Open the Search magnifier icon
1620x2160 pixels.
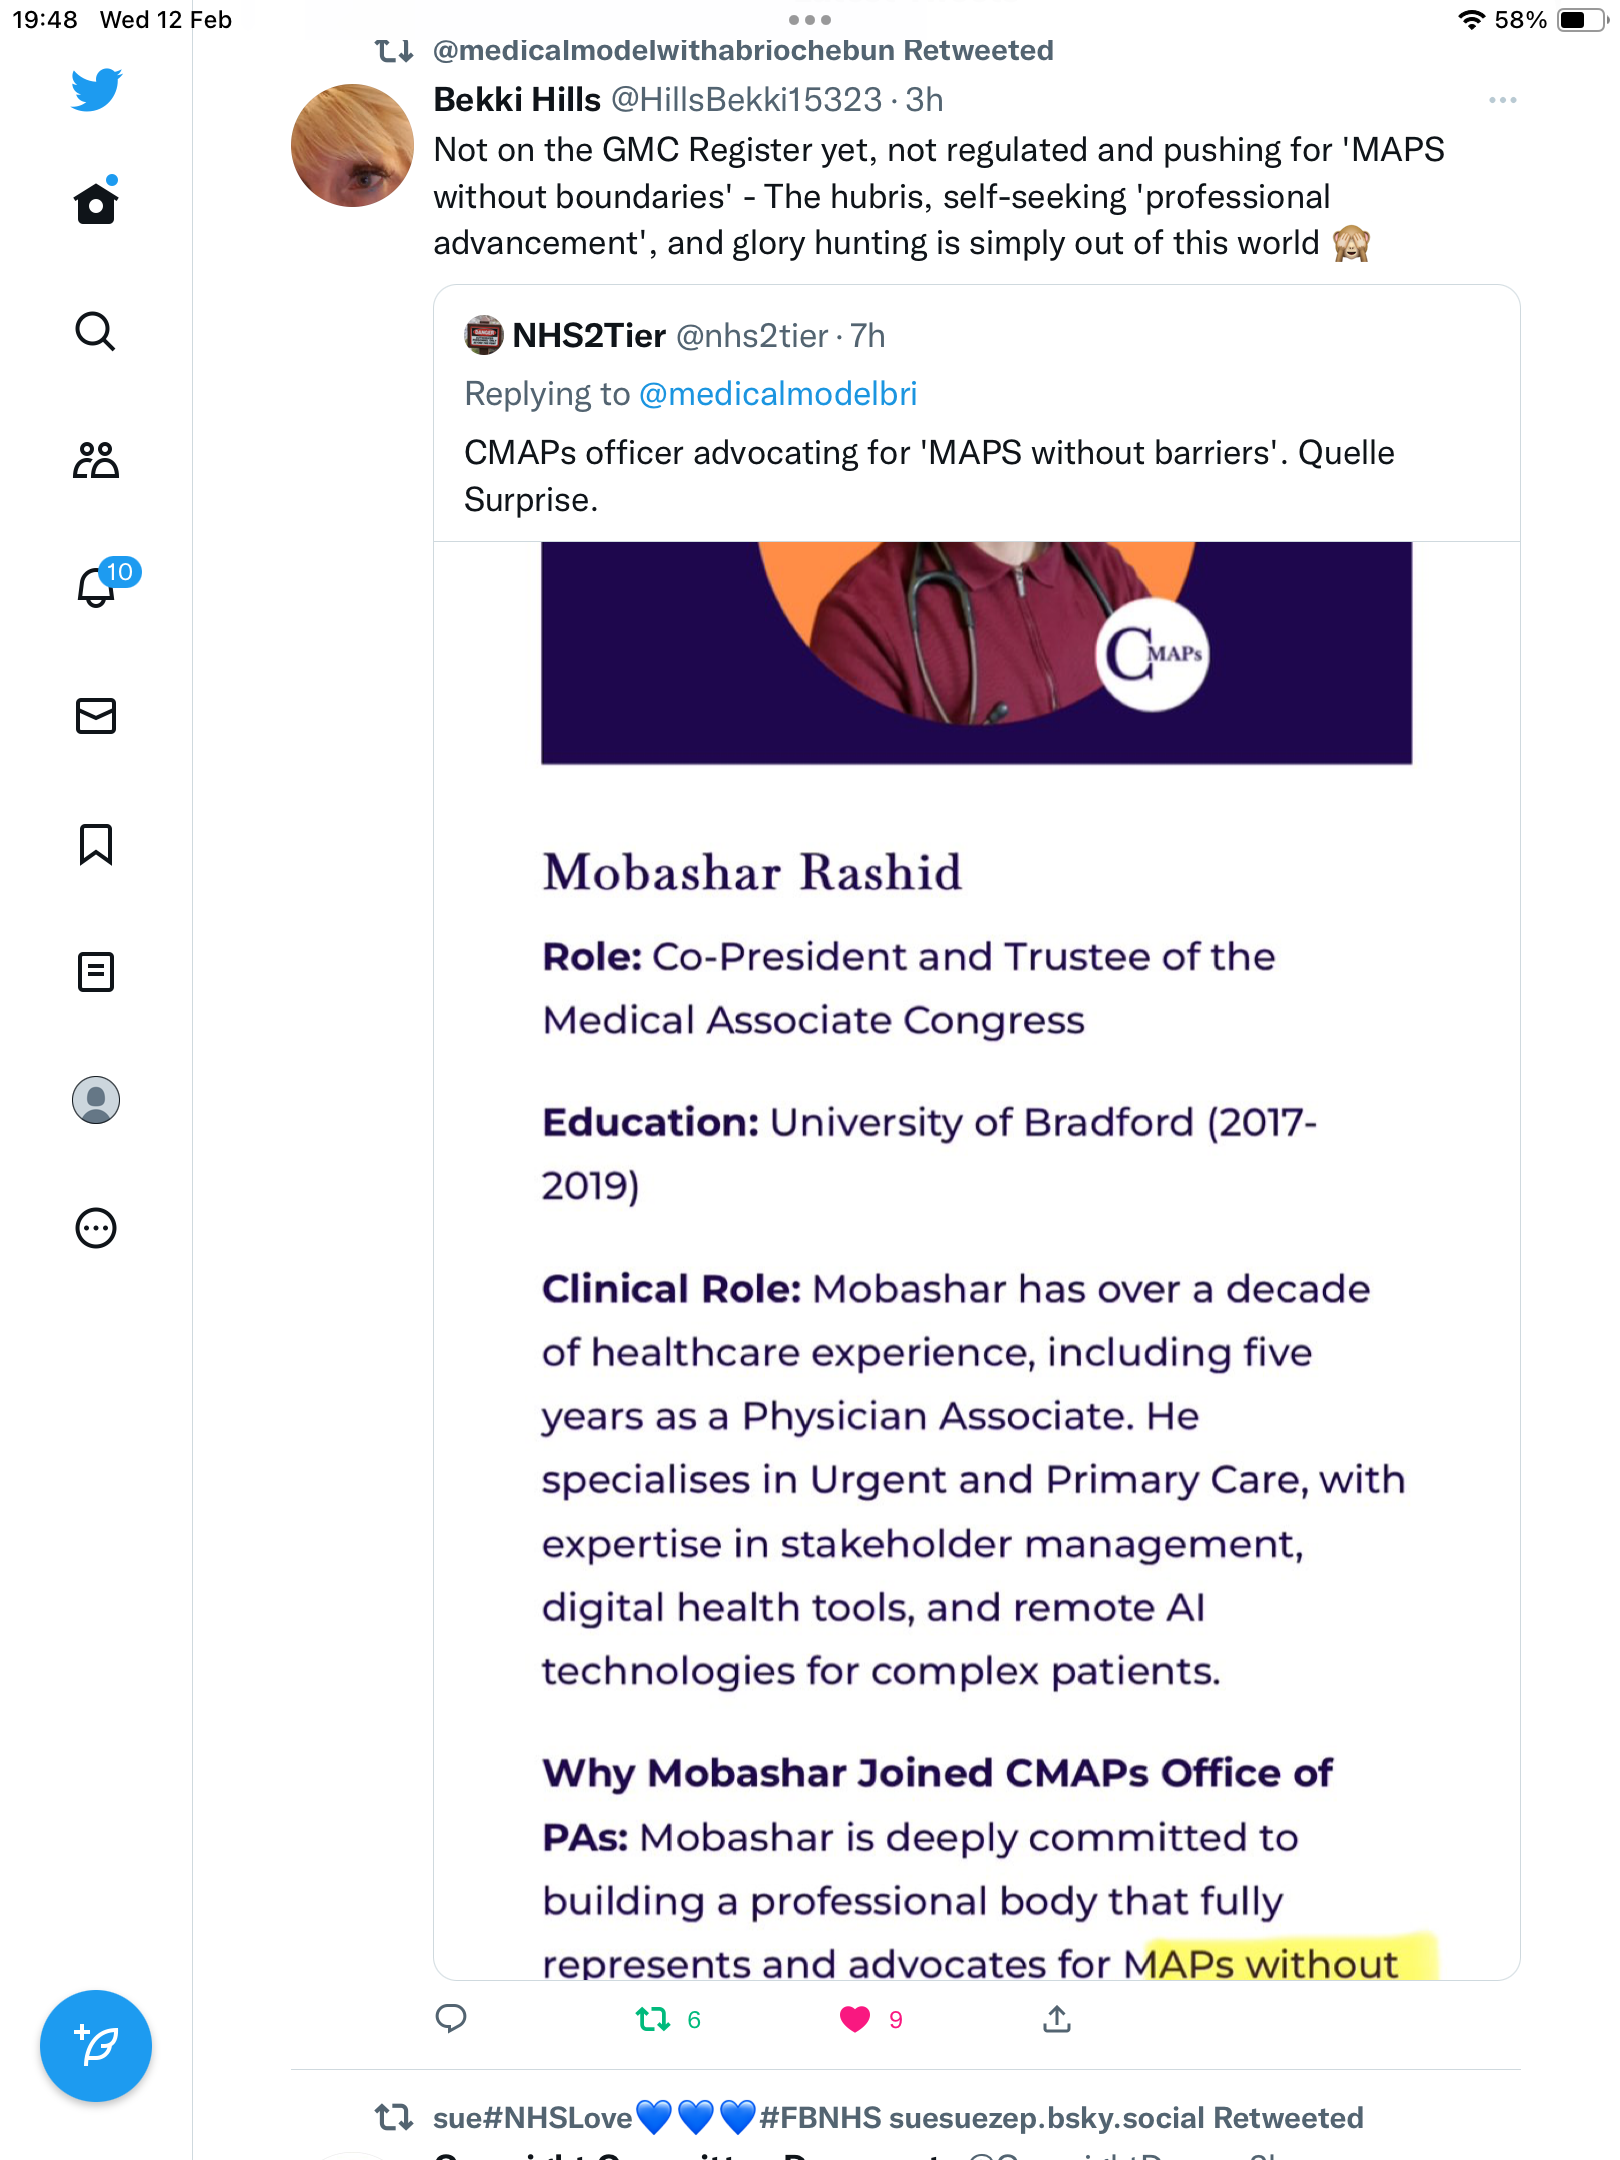tap(96, 331)
